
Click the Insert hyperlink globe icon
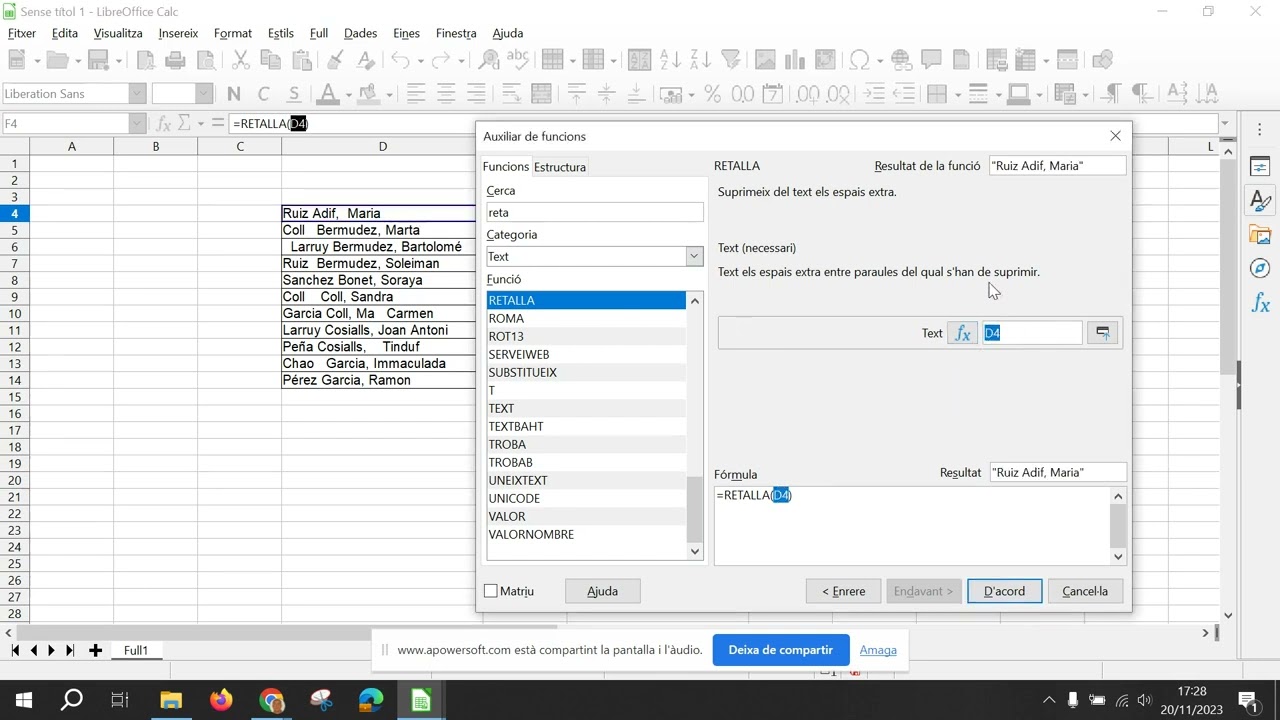click(x=901, y=60)
